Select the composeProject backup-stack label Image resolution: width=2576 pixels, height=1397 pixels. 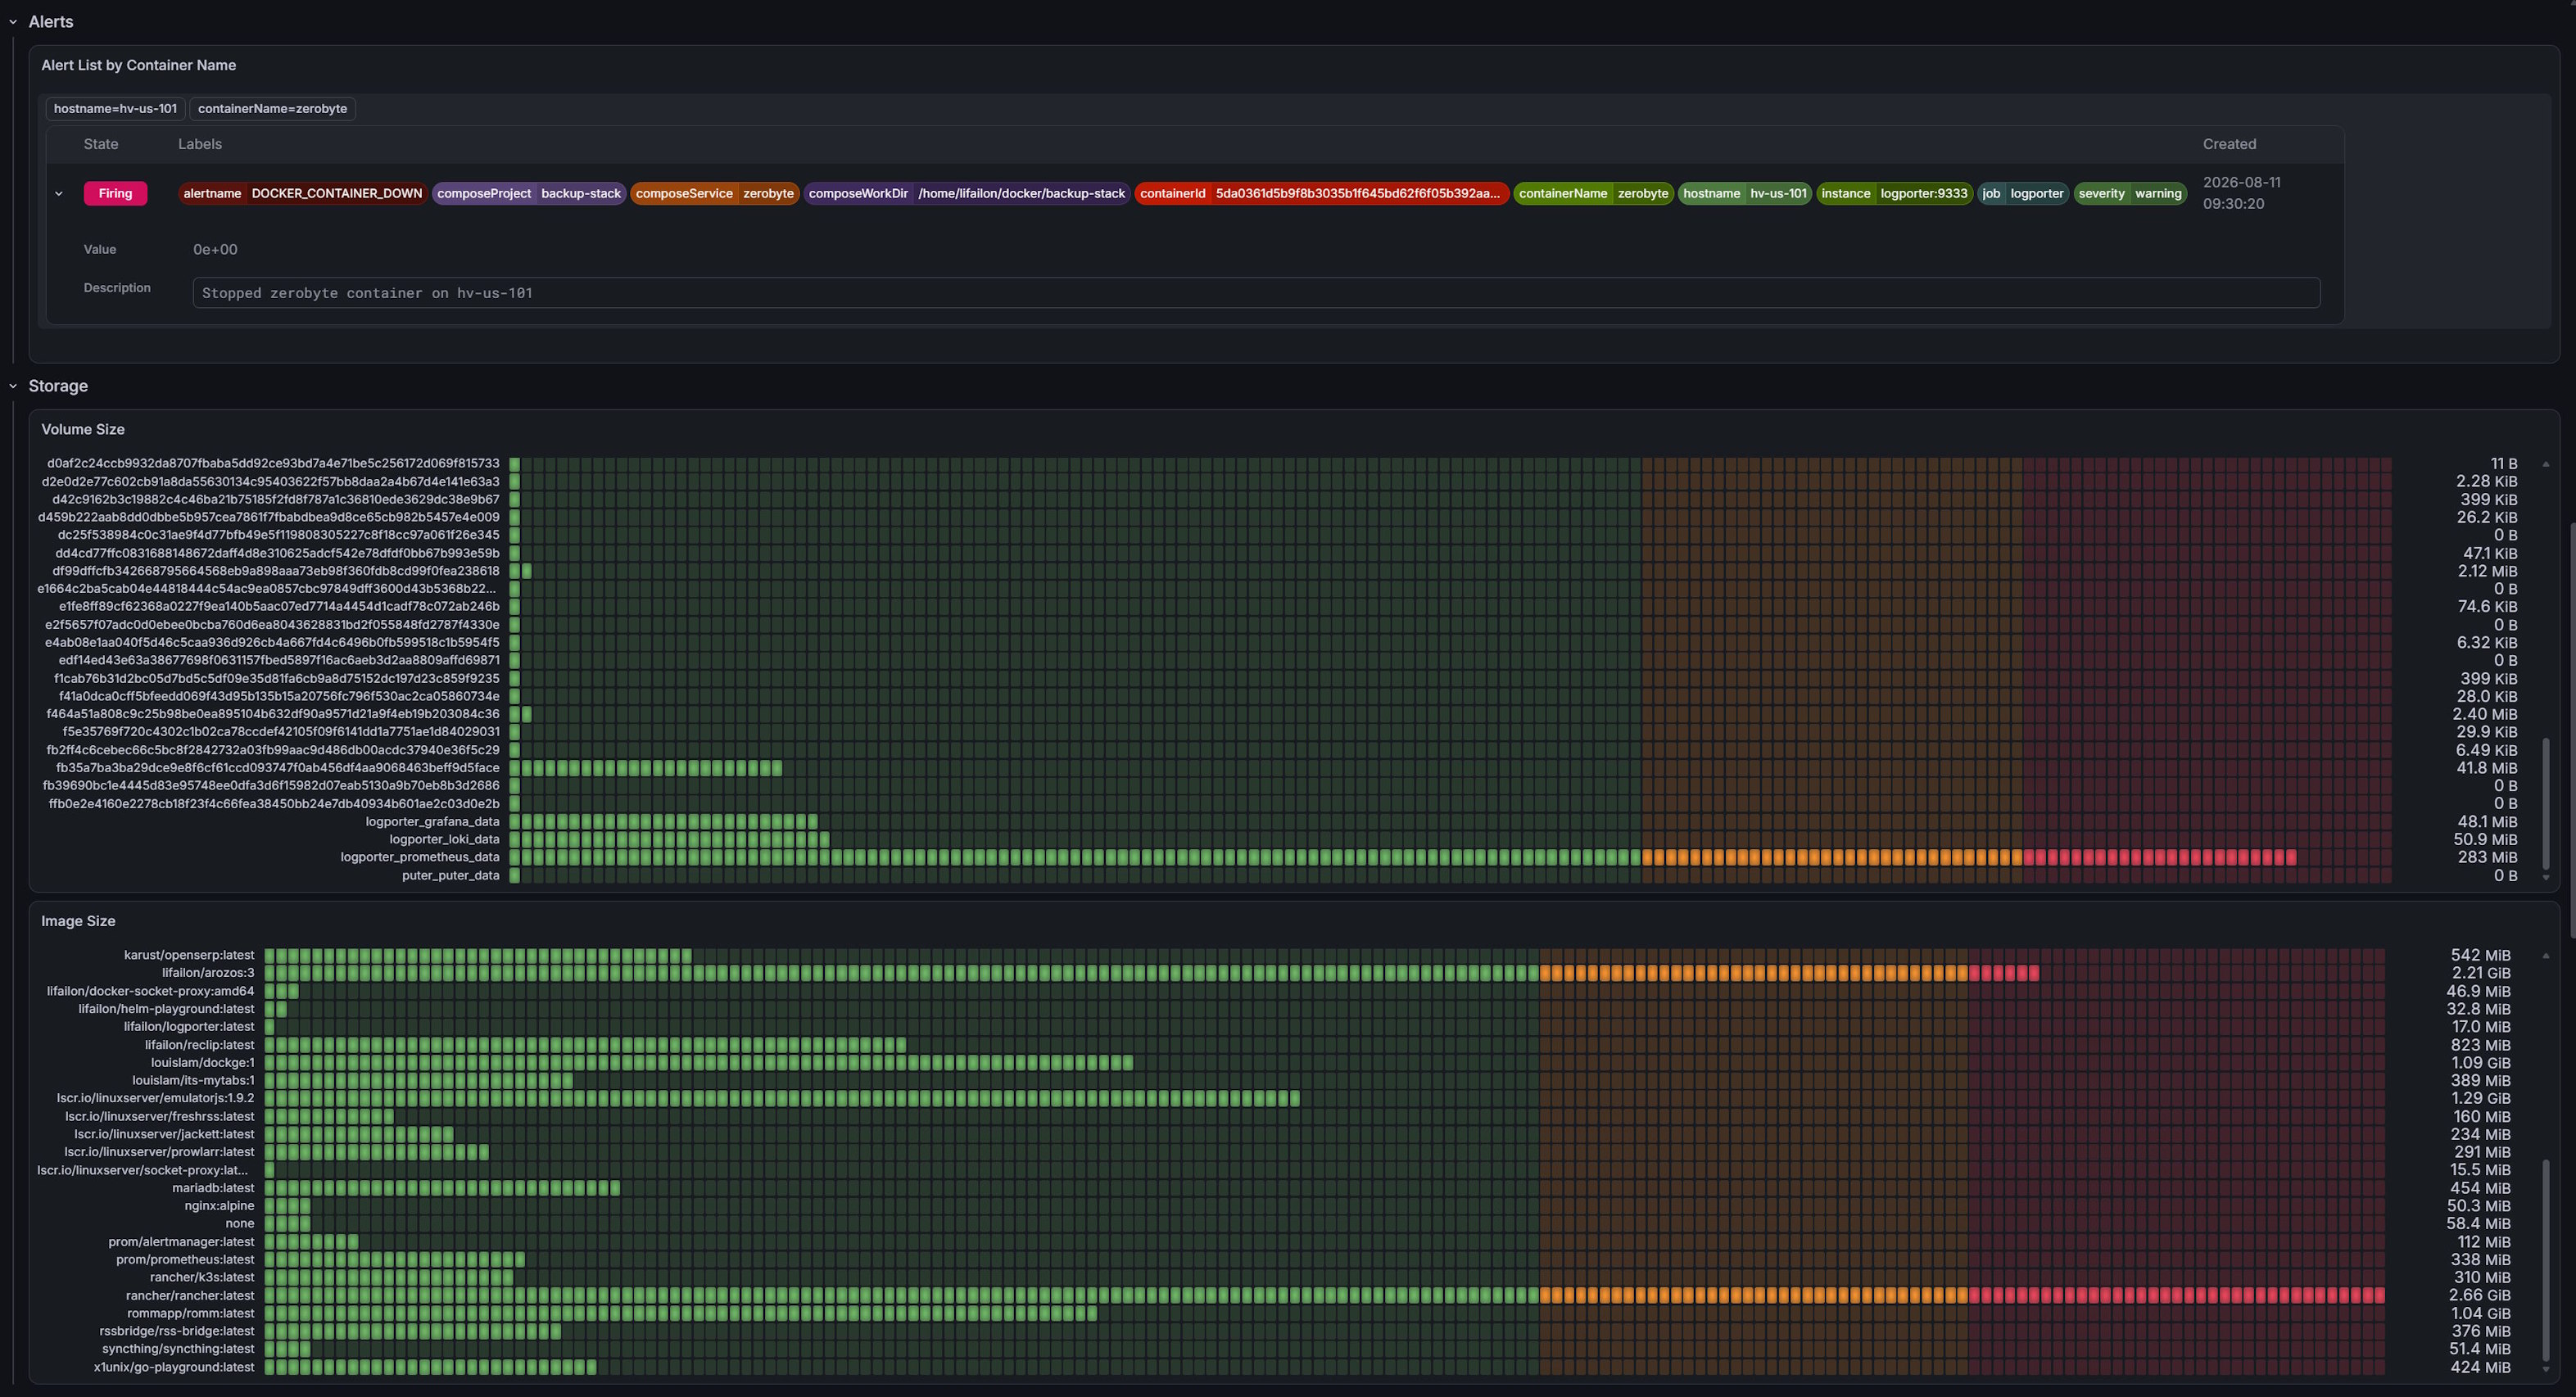point(529,194)
